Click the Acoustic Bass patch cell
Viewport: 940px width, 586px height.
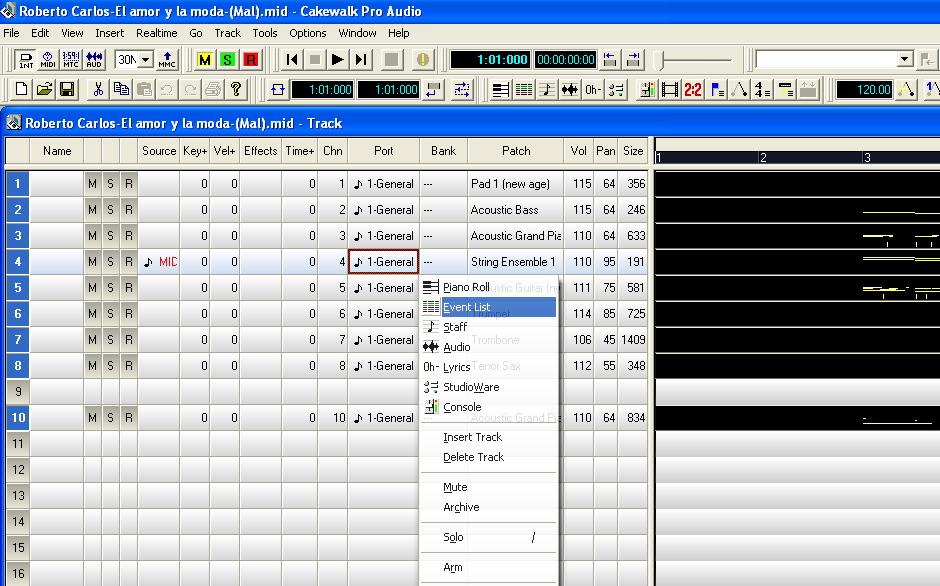click(516, 210)
